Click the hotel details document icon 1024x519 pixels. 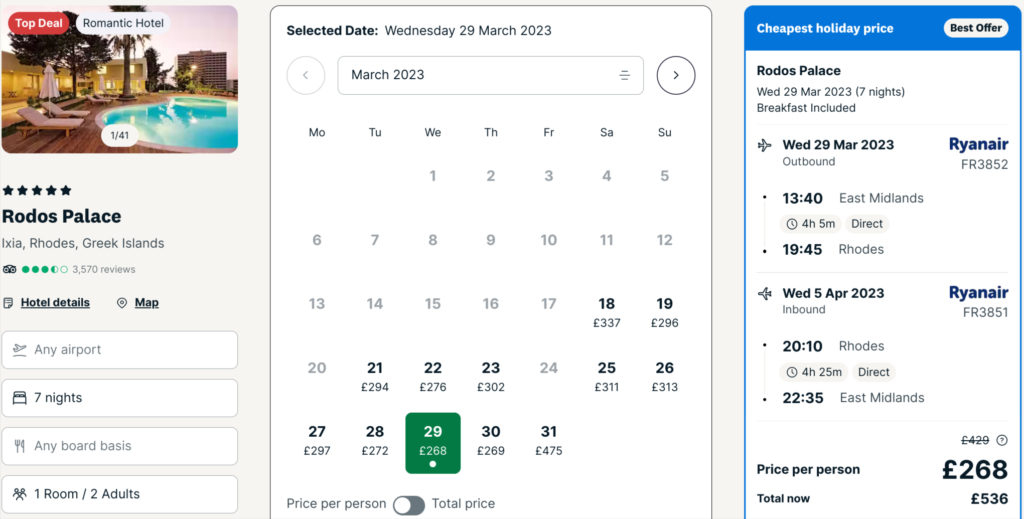(9, 303)
